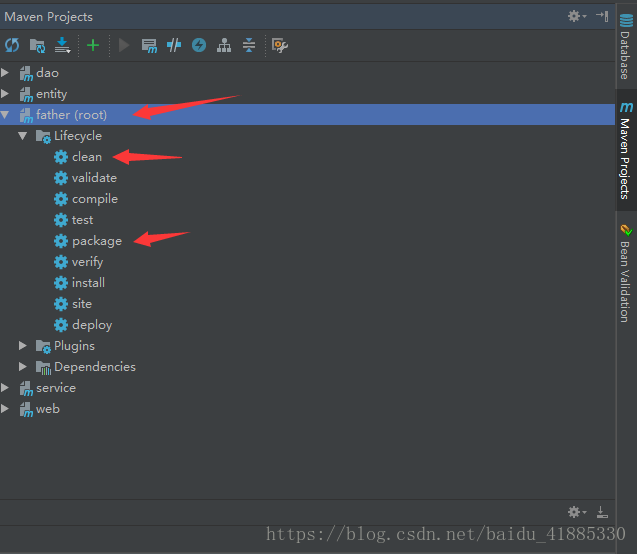Expand the entity module
Viewport: 637px width, 554px height.
tap(5, 94)
